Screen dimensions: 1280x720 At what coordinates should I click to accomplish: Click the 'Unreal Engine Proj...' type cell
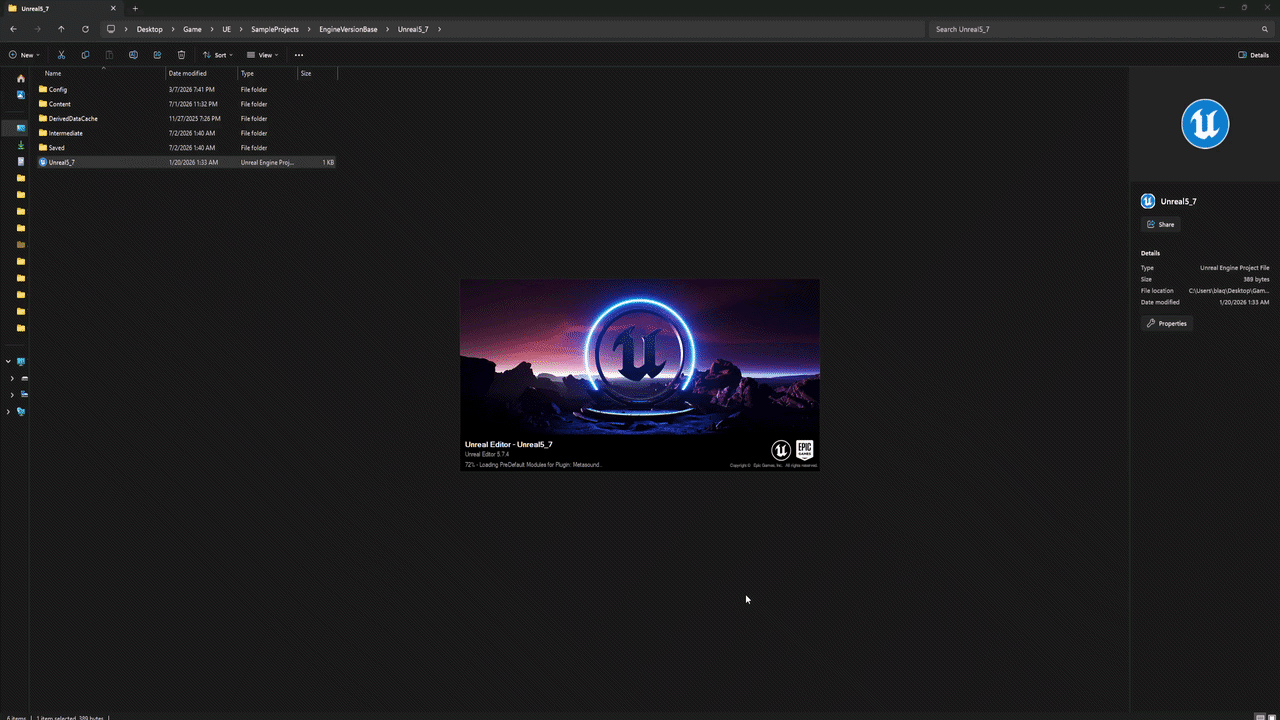(x=267, y=162)
